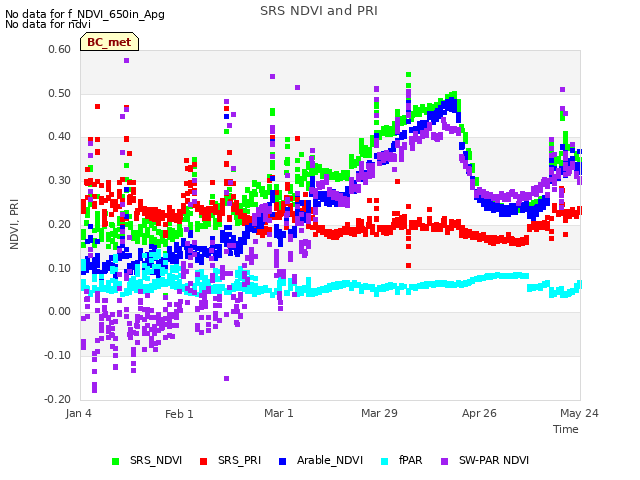Select the fPAR legend entry
The width and height of the screenshot is (640, 480).
[402, 461]
